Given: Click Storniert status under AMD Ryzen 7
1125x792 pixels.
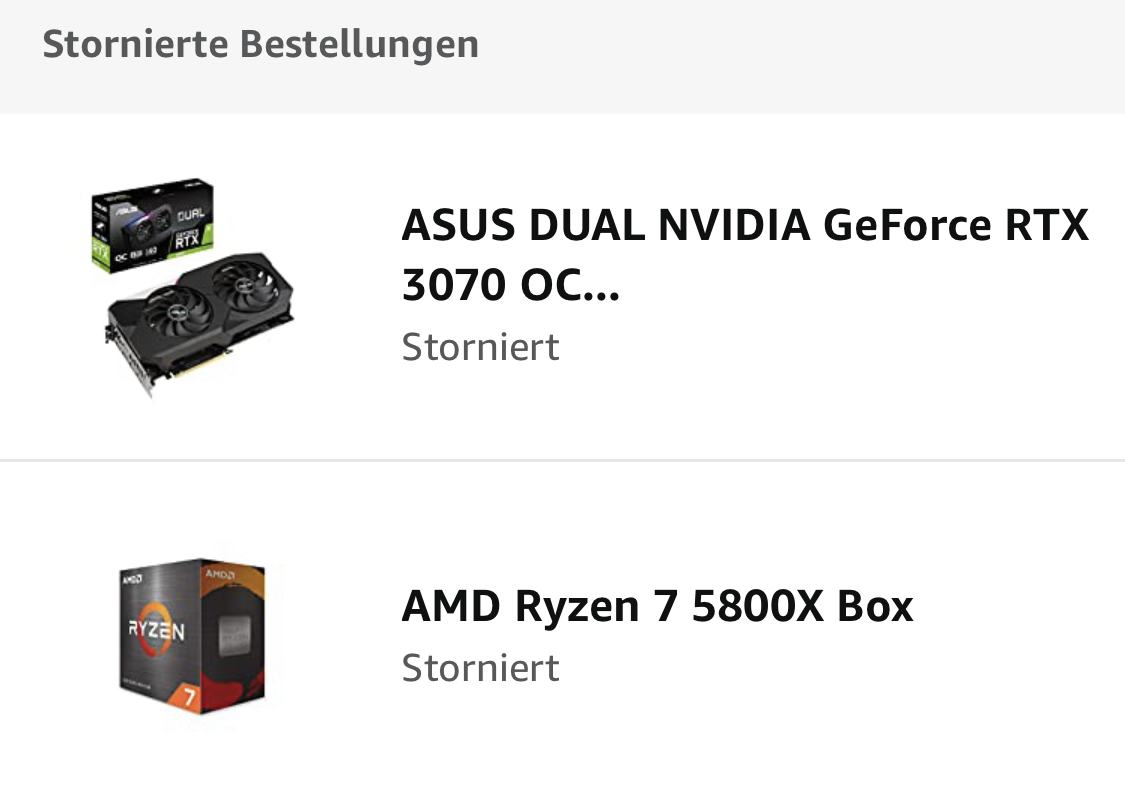Looking at the screenshot, I should (x=480, y=669).
